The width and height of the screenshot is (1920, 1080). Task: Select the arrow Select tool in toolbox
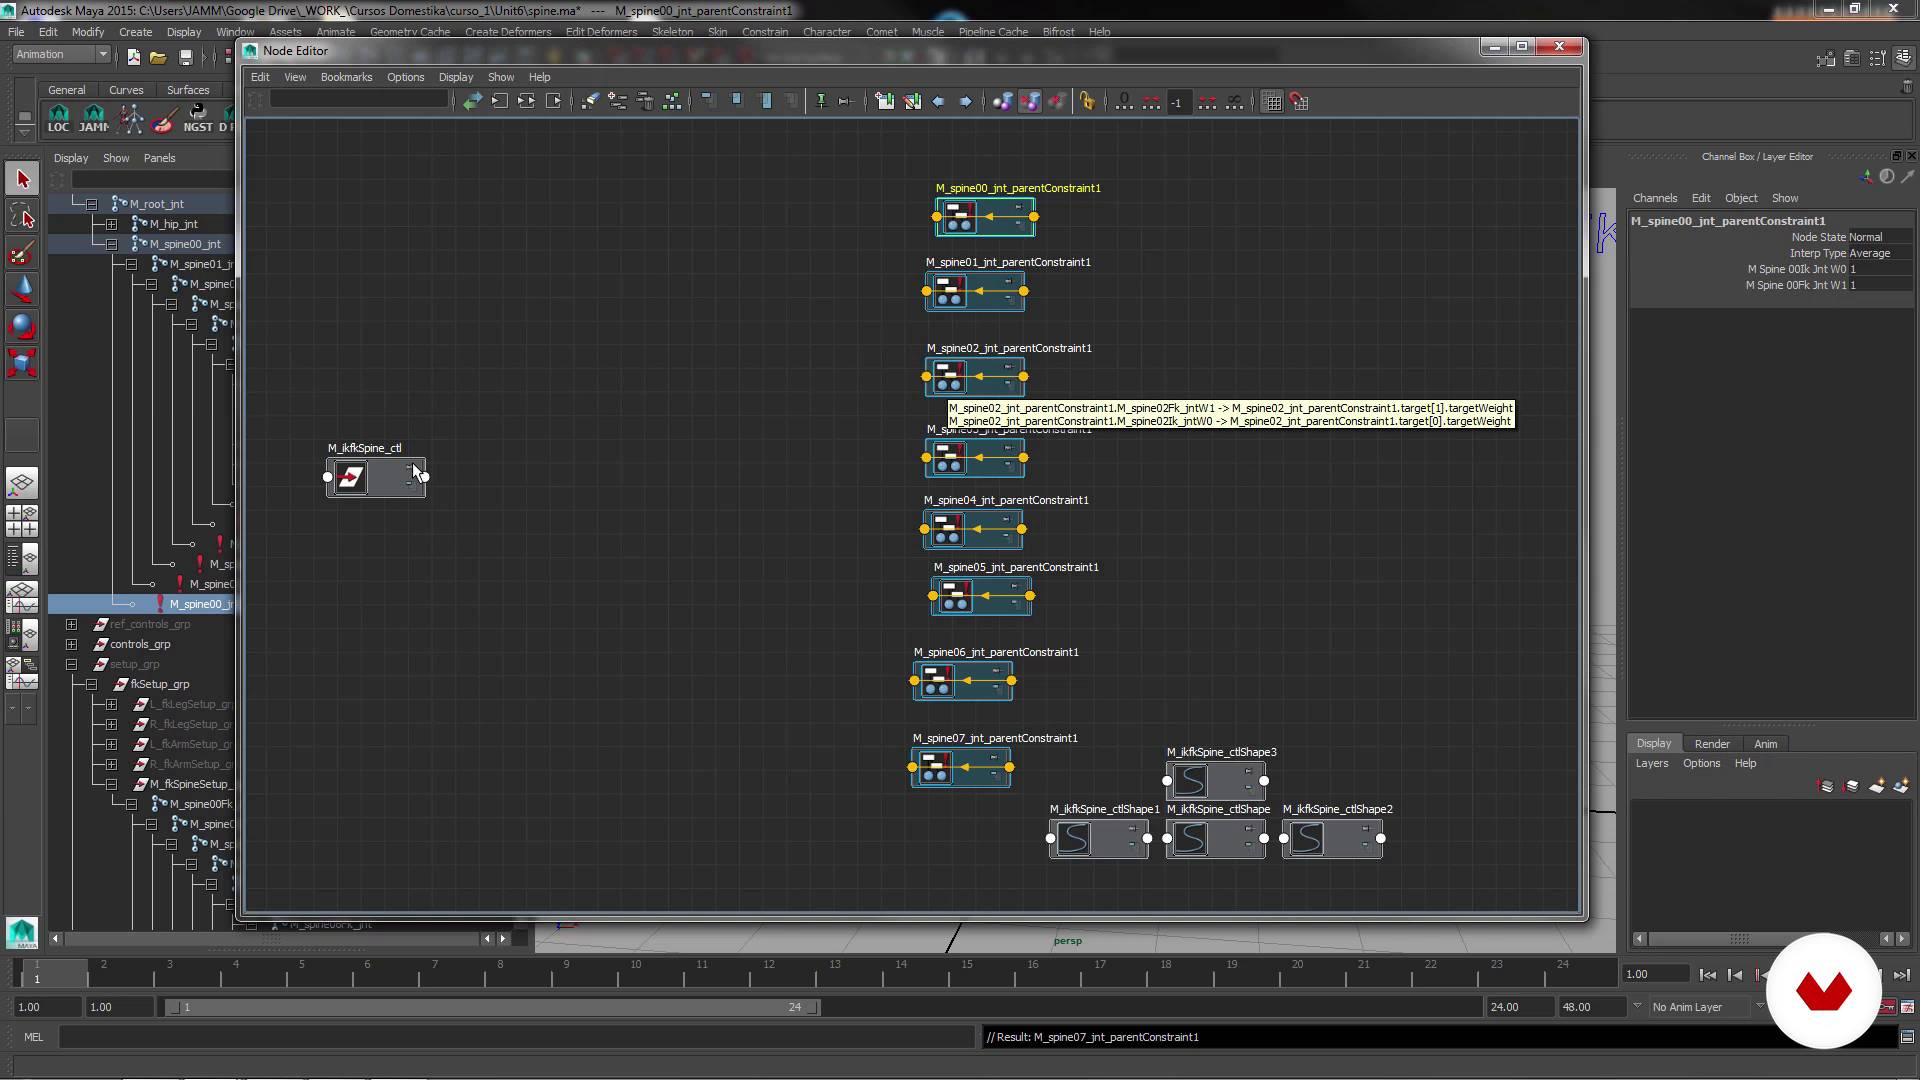[22, 179]
